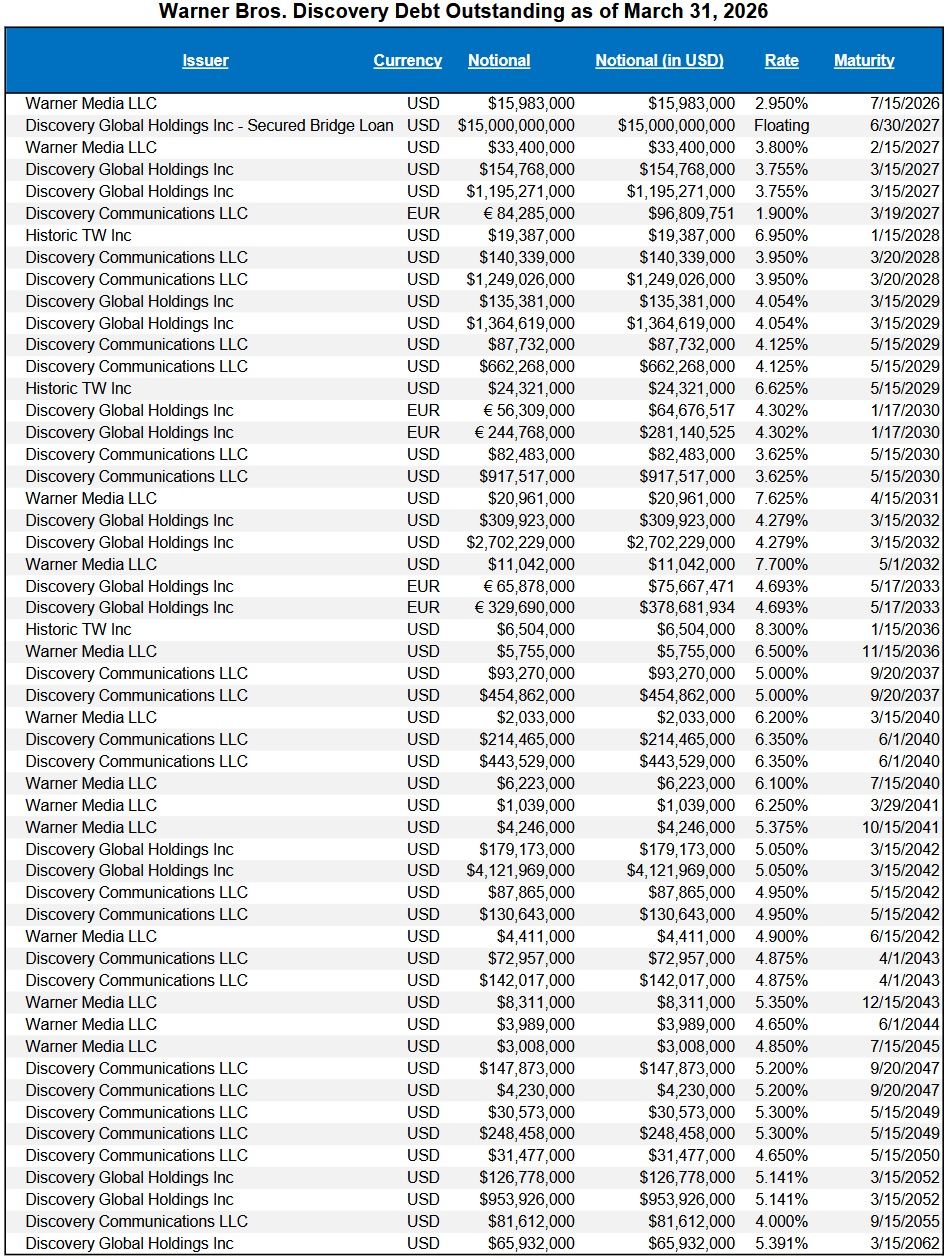The width and height of the screenshot is (948, 1259).
Task: Click the Currency column header
Action: coord(408,60)
